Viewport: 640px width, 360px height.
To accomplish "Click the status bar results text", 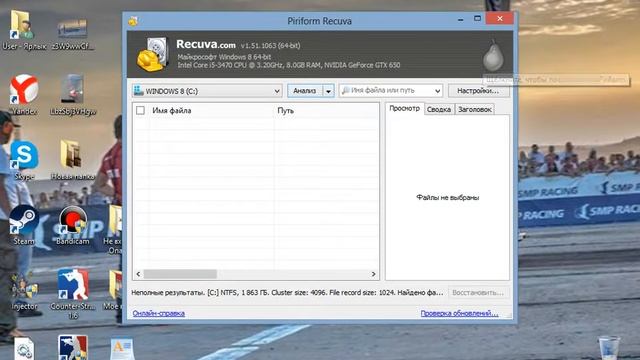I will tap(287, 293).
